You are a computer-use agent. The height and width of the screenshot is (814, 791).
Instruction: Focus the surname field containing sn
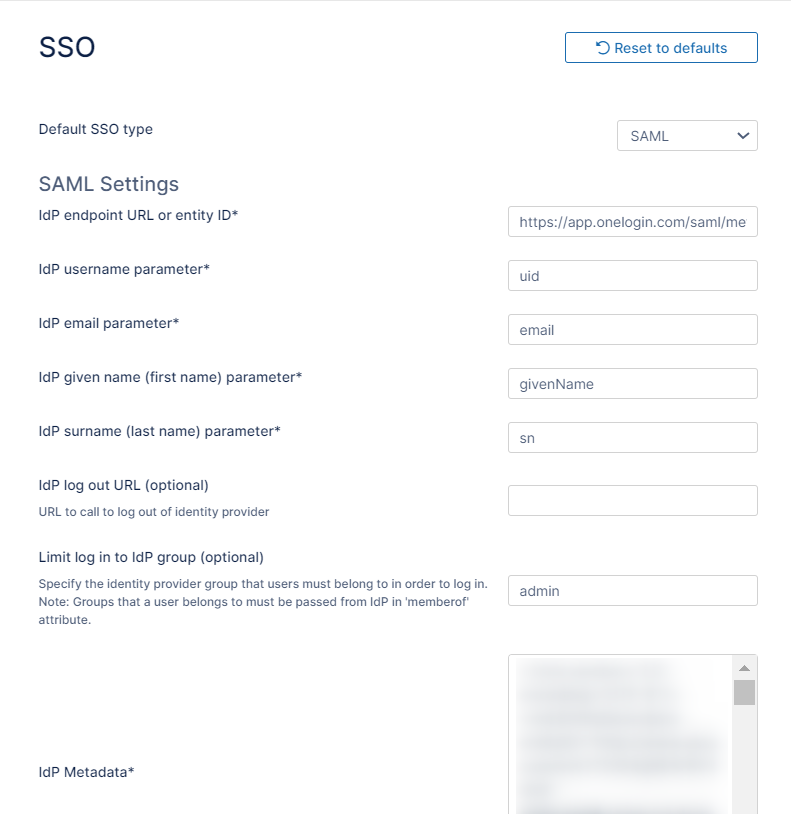pyautogui.click(x=632, y=438)
